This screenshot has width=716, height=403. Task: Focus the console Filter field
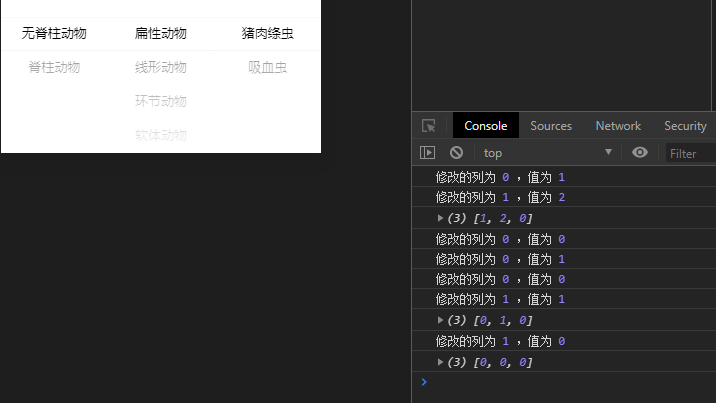pos(691,153)
